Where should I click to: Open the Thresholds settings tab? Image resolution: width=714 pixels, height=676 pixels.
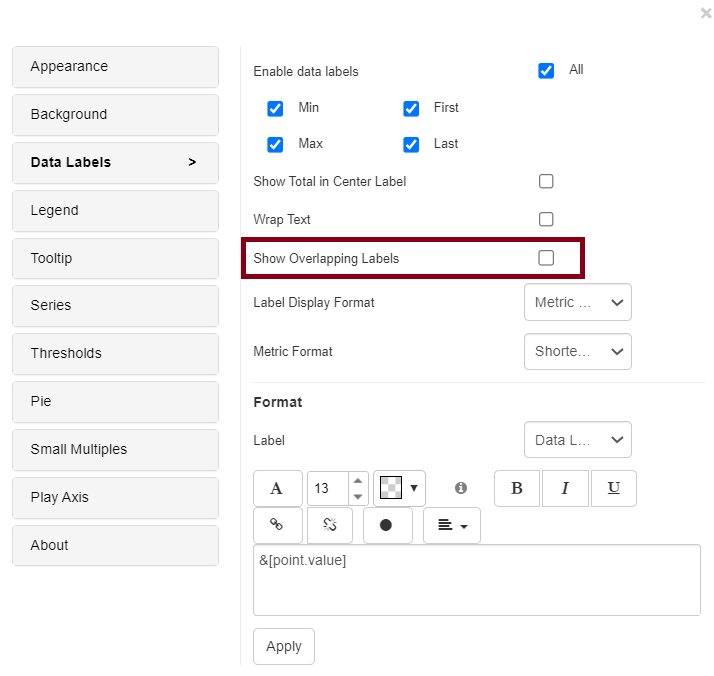115,353
